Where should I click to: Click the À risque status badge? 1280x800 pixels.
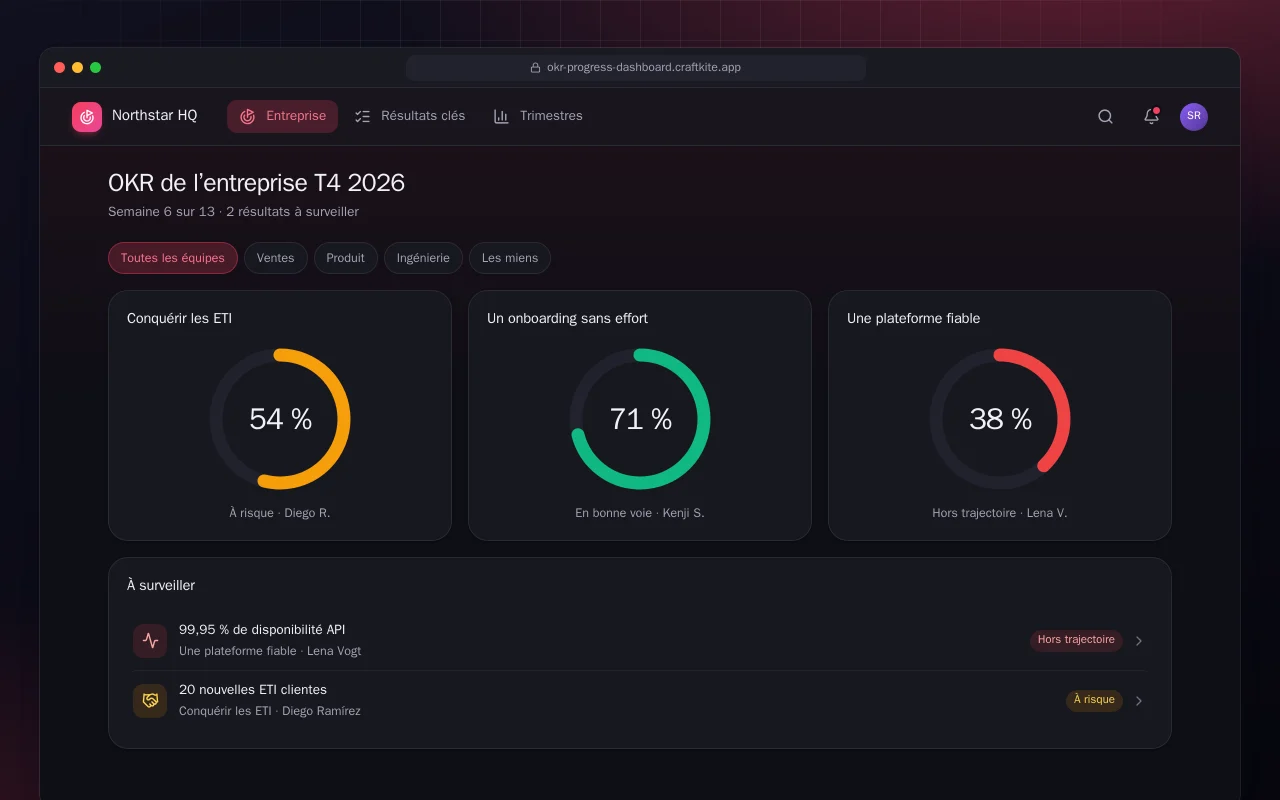[1094, 700]
